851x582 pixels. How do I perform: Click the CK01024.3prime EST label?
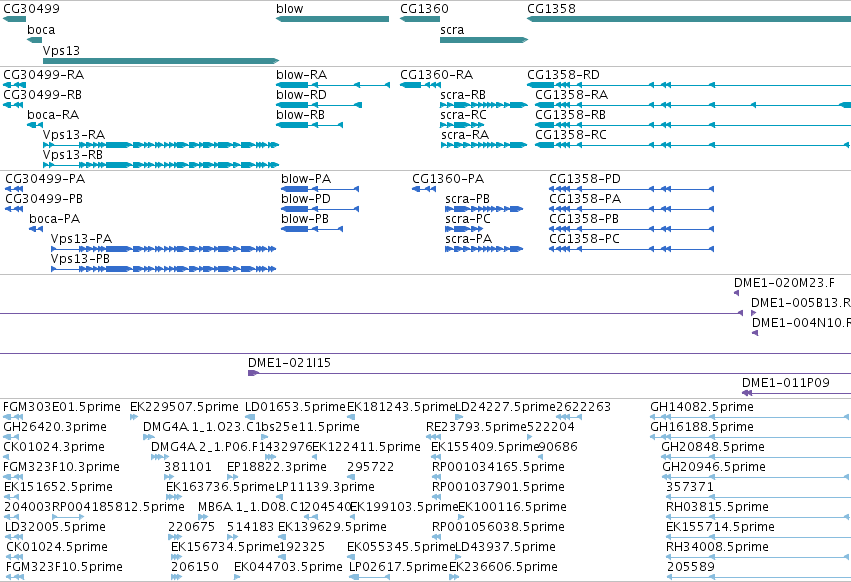click(x=54, y=447)
